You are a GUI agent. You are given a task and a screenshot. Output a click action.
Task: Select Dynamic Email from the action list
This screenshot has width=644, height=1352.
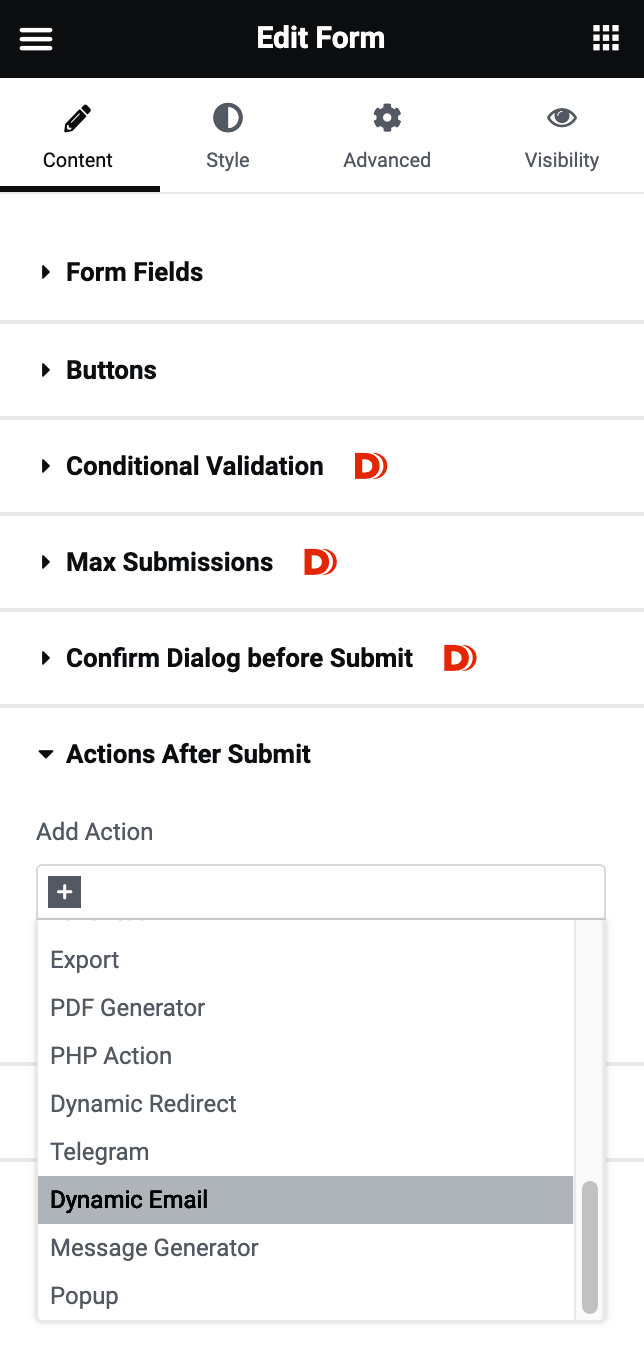128,1199
